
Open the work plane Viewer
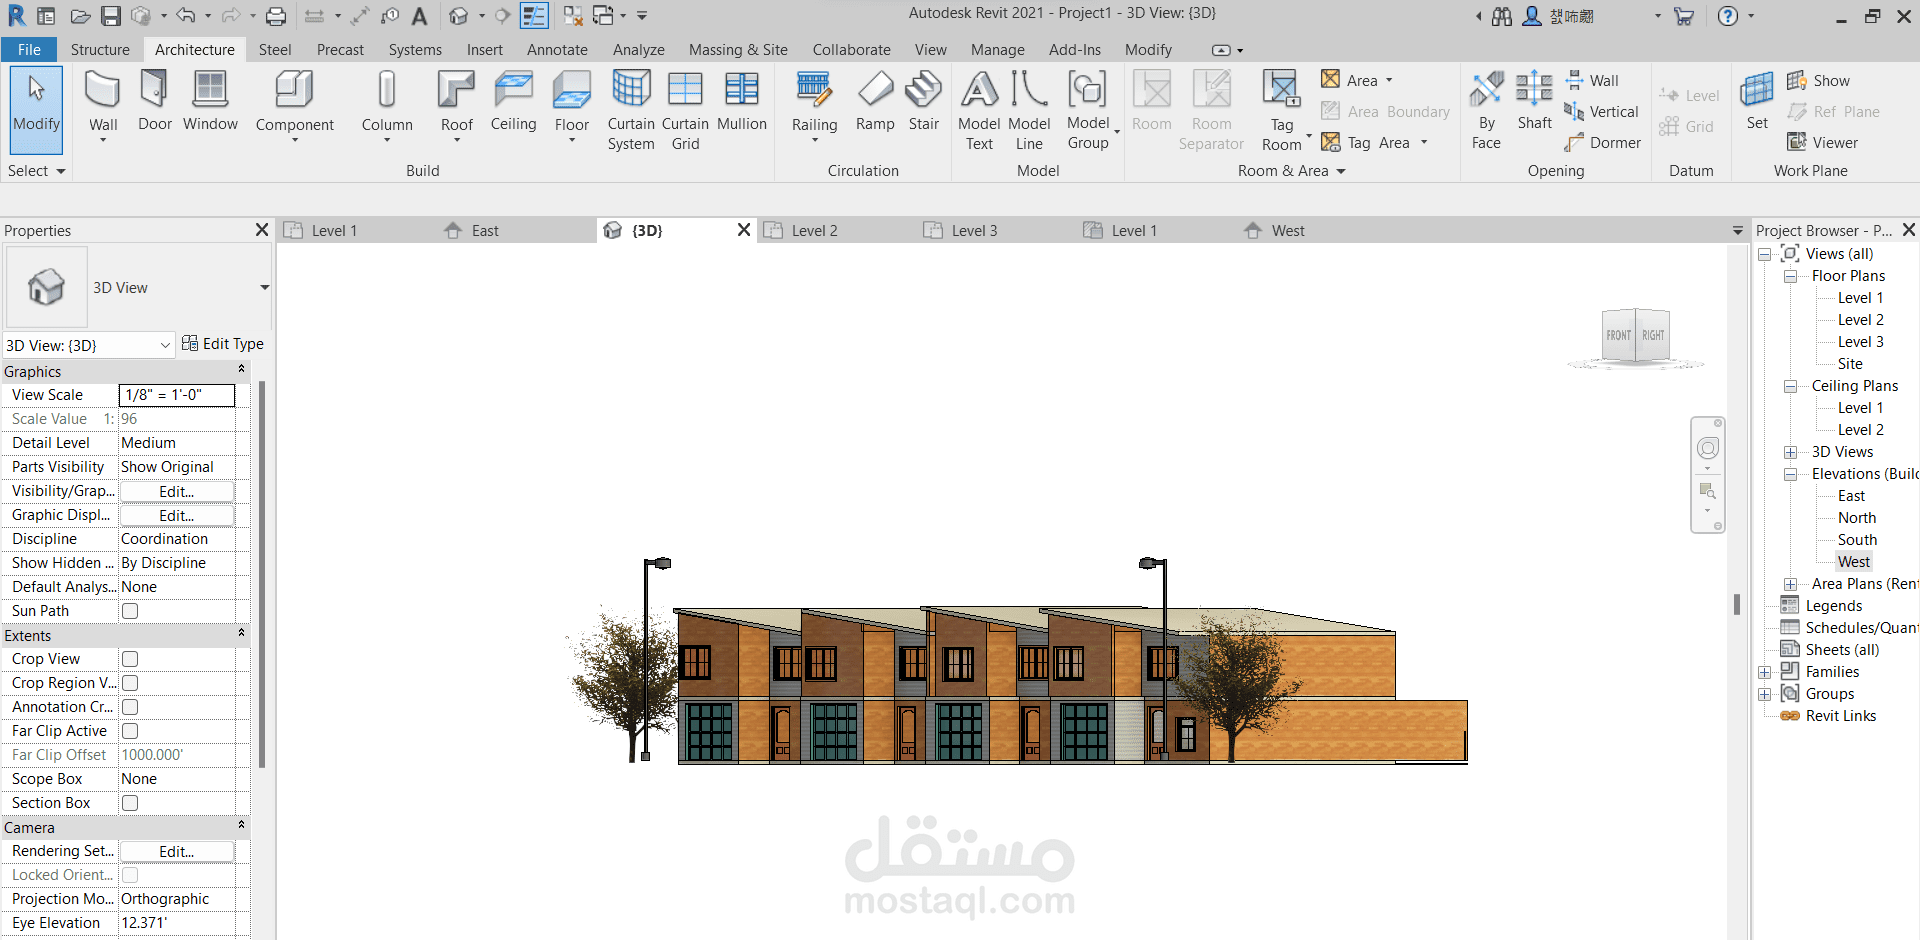(x=1822, y=142)
